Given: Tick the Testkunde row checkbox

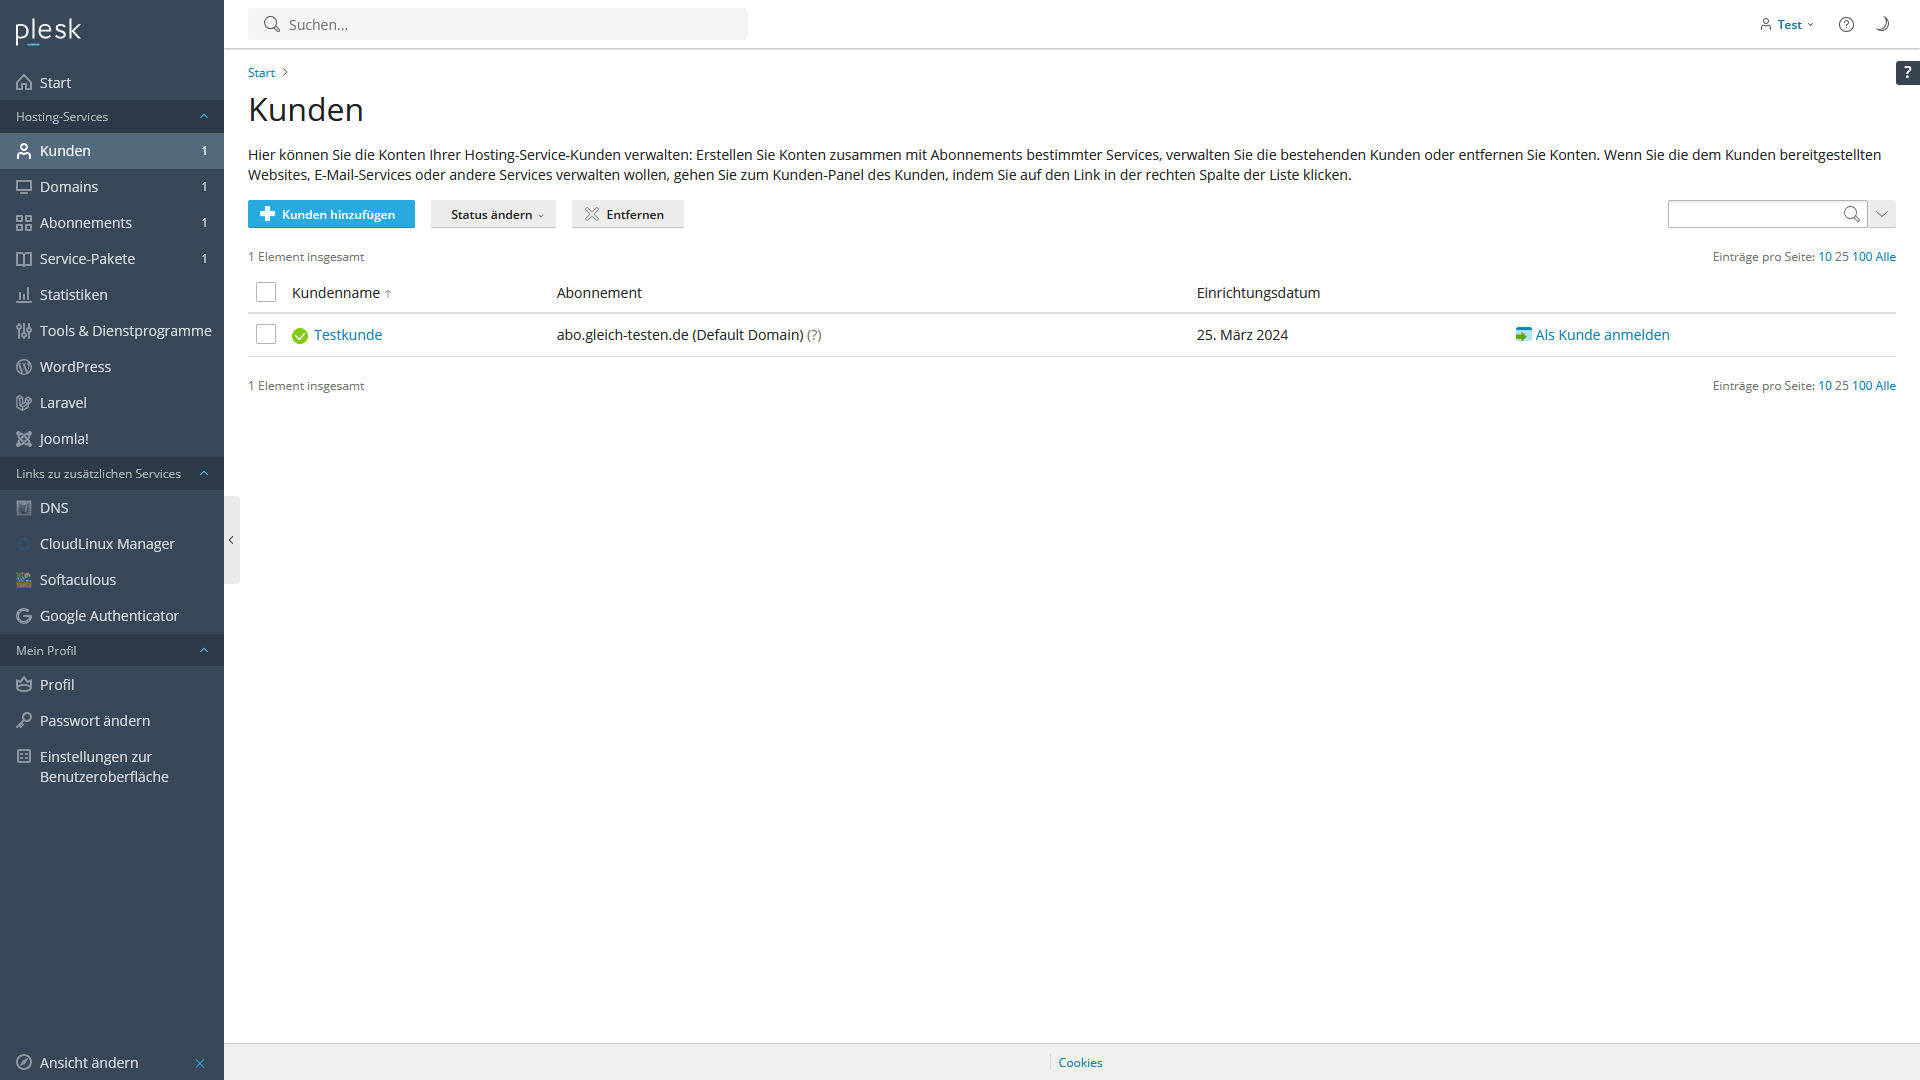Looking at the screenshot, I should click(x=266, y=334).
